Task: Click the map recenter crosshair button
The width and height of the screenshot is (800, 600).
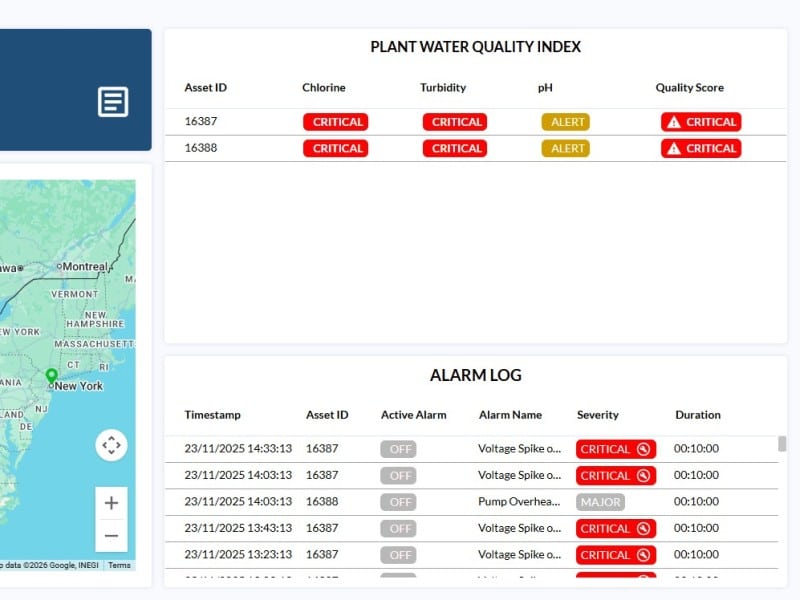Action: [x=111, y=445]
